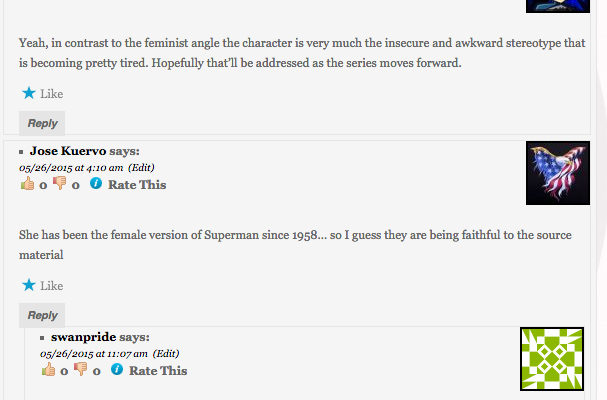Click thumbs up on swanpride's comment
This screenshot has height=400, width=607.
click(48, 370)
